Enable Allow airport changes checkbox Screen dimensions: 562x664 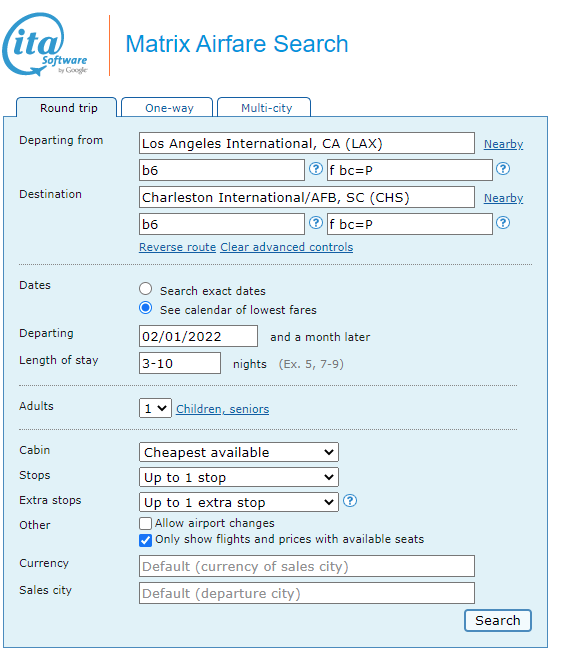[145, 523]
